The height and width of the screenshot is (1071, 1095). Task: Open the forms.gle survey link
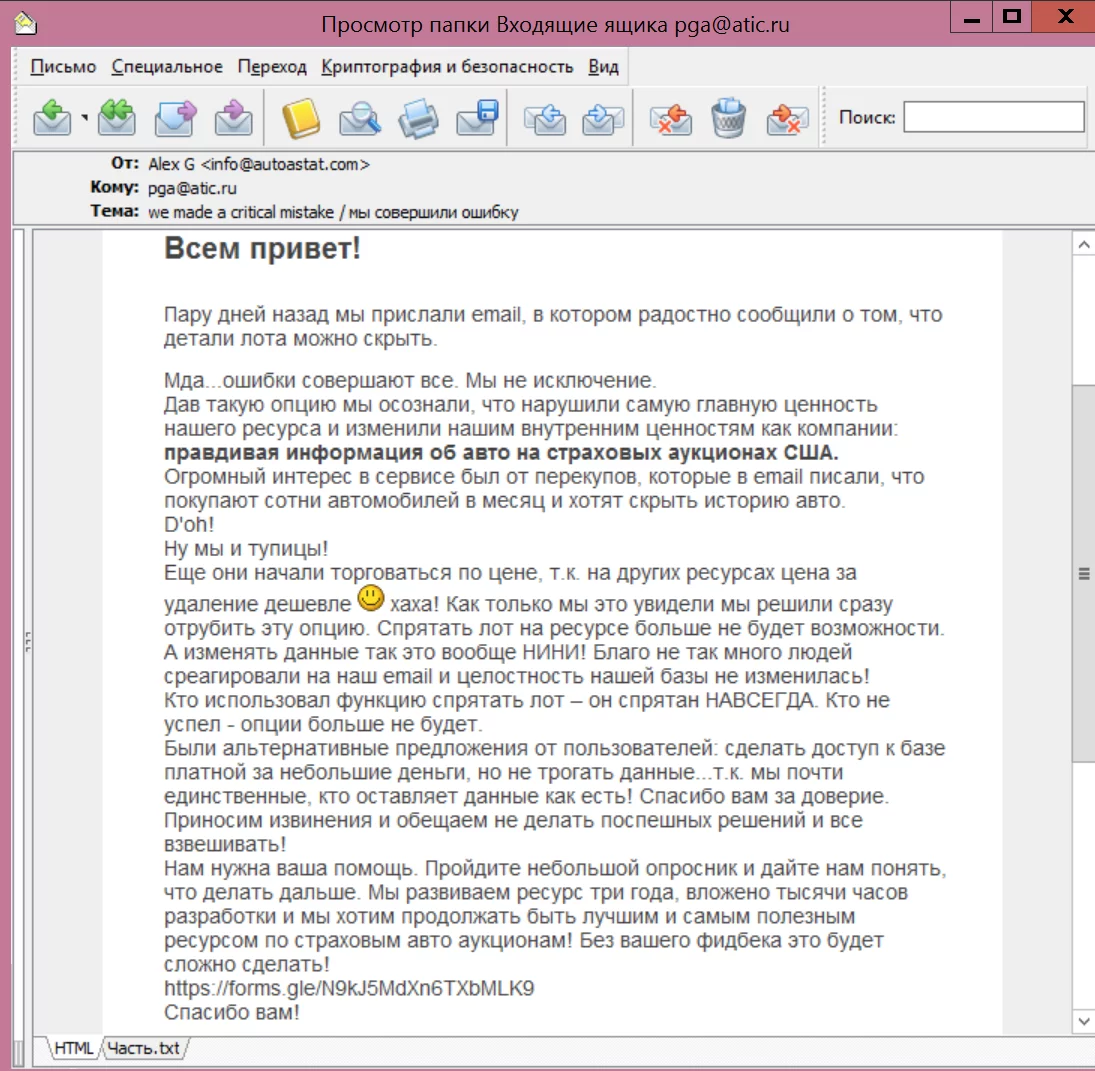click(349, 988)
